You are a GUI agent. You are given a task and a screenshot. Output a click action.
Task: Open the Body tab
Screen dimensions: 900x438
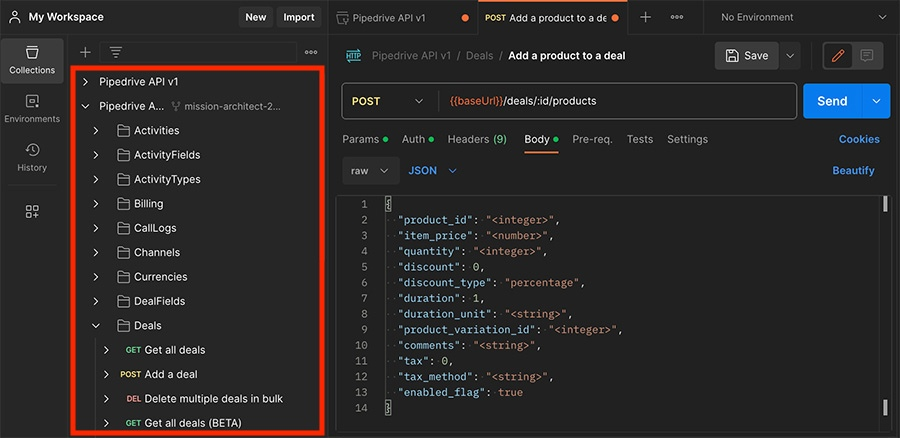[x=541, y=139]
